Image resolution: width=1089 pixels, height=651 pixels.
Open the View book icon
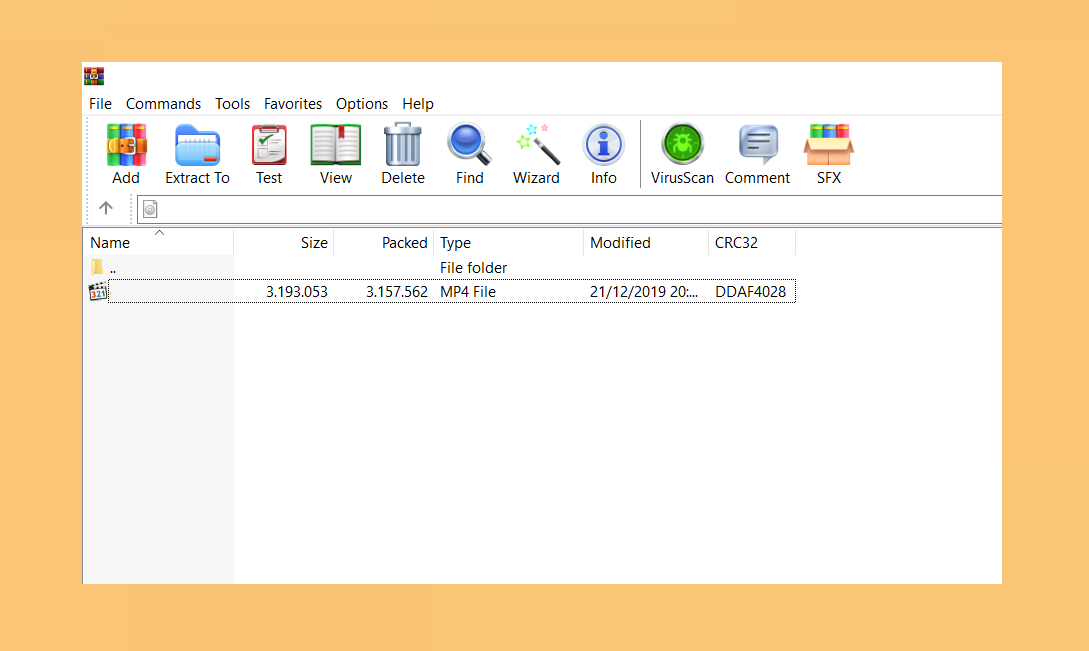pos(335,145)
